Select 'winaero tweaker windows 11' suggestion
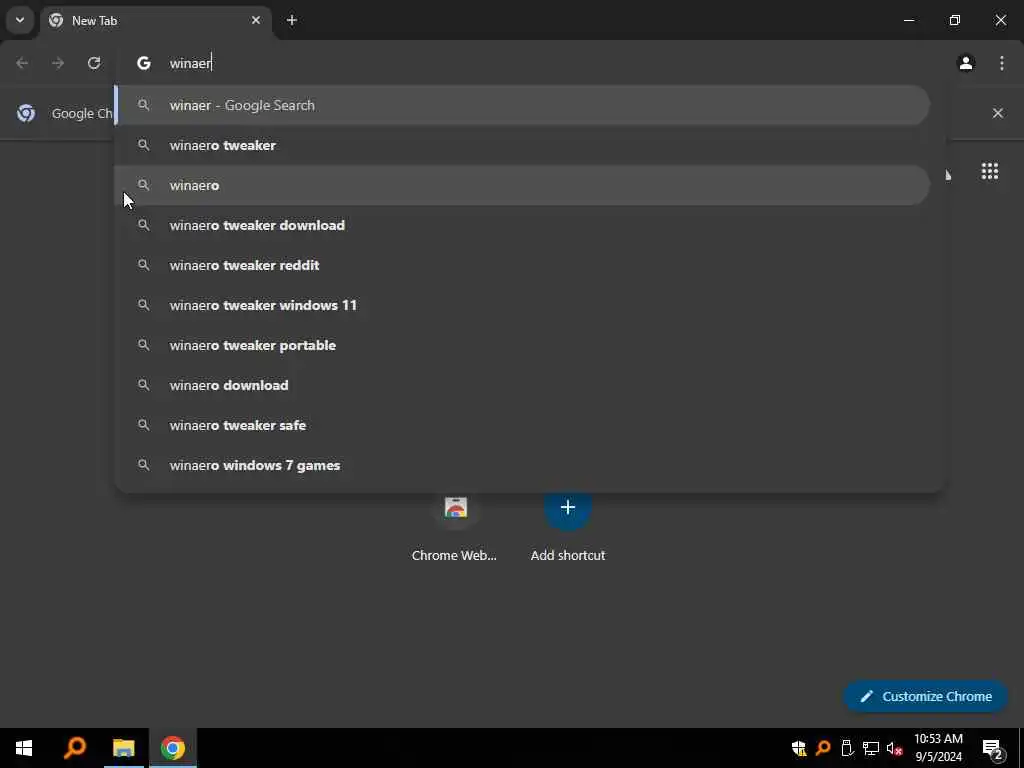The height and width of the screenshot is (768, 1024). [x=522, y=305]
